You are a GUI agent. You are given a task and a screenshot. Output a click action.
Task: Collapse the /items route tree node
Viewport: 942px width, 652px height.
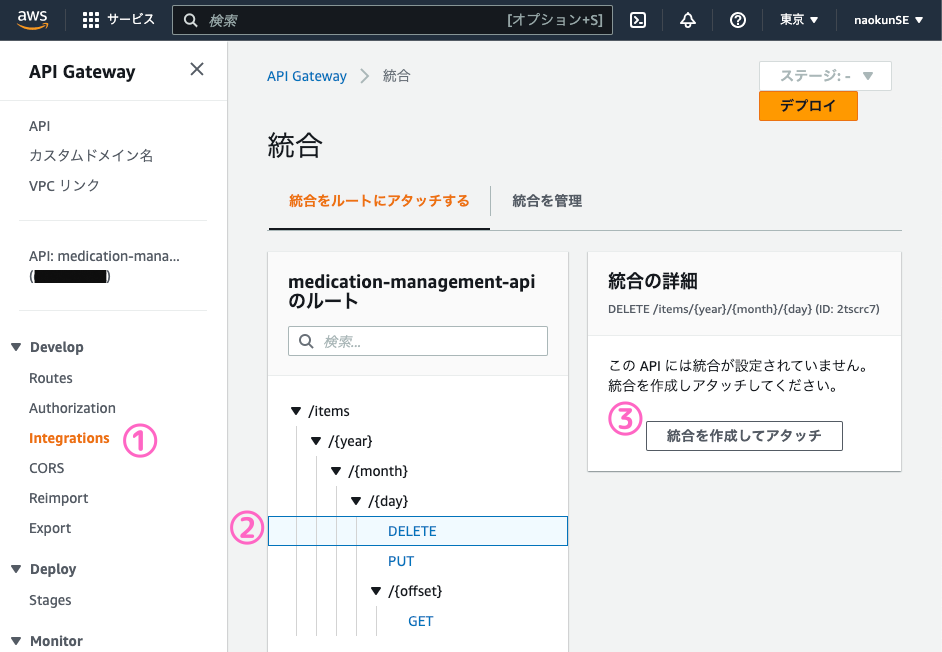[x=296, y=411]
